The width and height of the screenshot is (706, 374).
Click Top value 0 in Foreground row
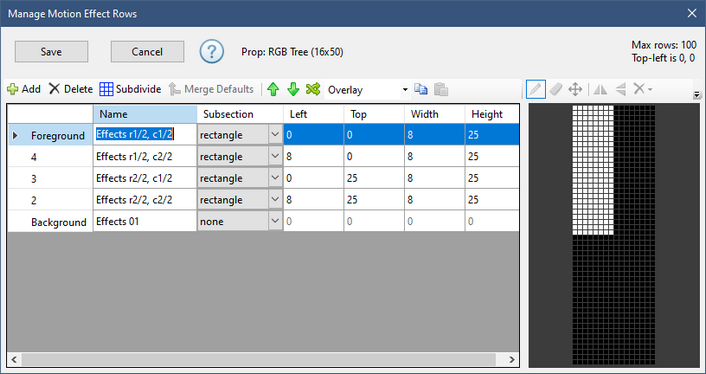pos(374,135)
